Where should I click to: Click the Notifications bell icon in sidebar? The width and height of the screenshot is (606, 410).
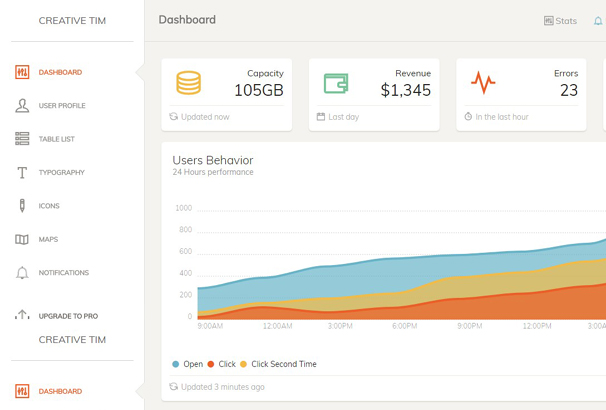coord(22,272)
